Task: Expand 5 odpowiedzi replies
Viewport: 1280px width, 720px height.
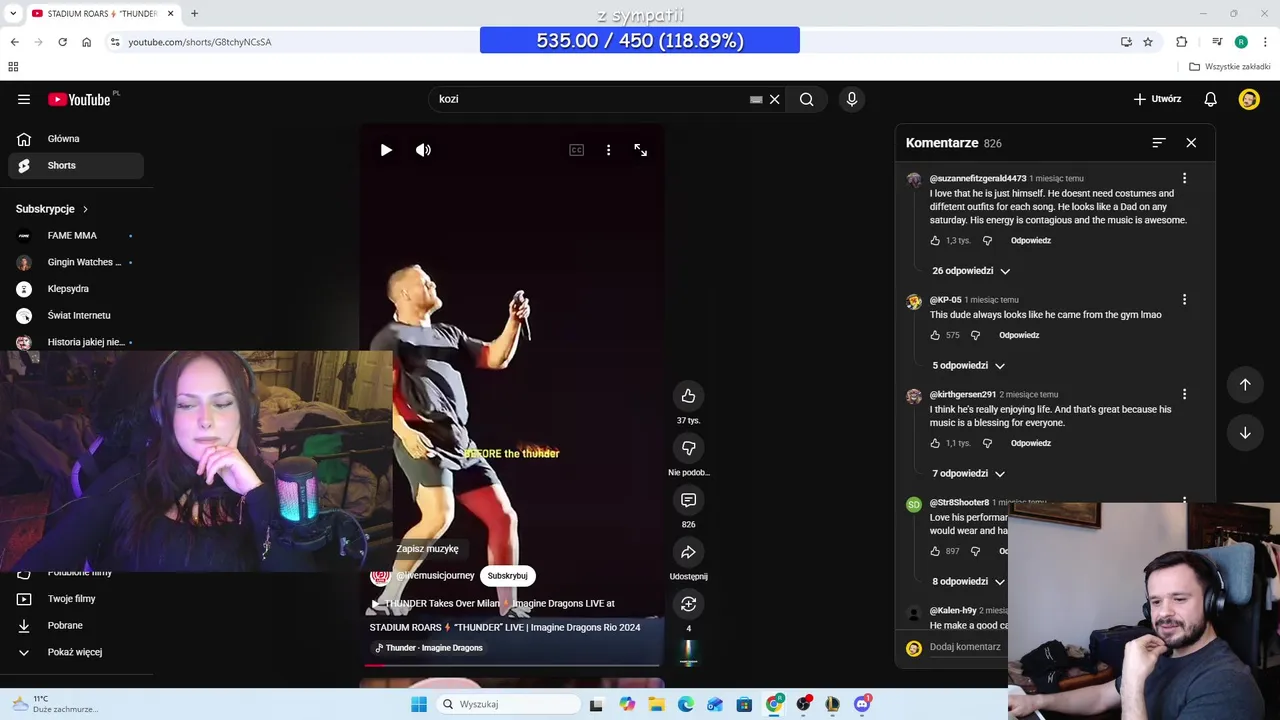Action: [968, 366]
